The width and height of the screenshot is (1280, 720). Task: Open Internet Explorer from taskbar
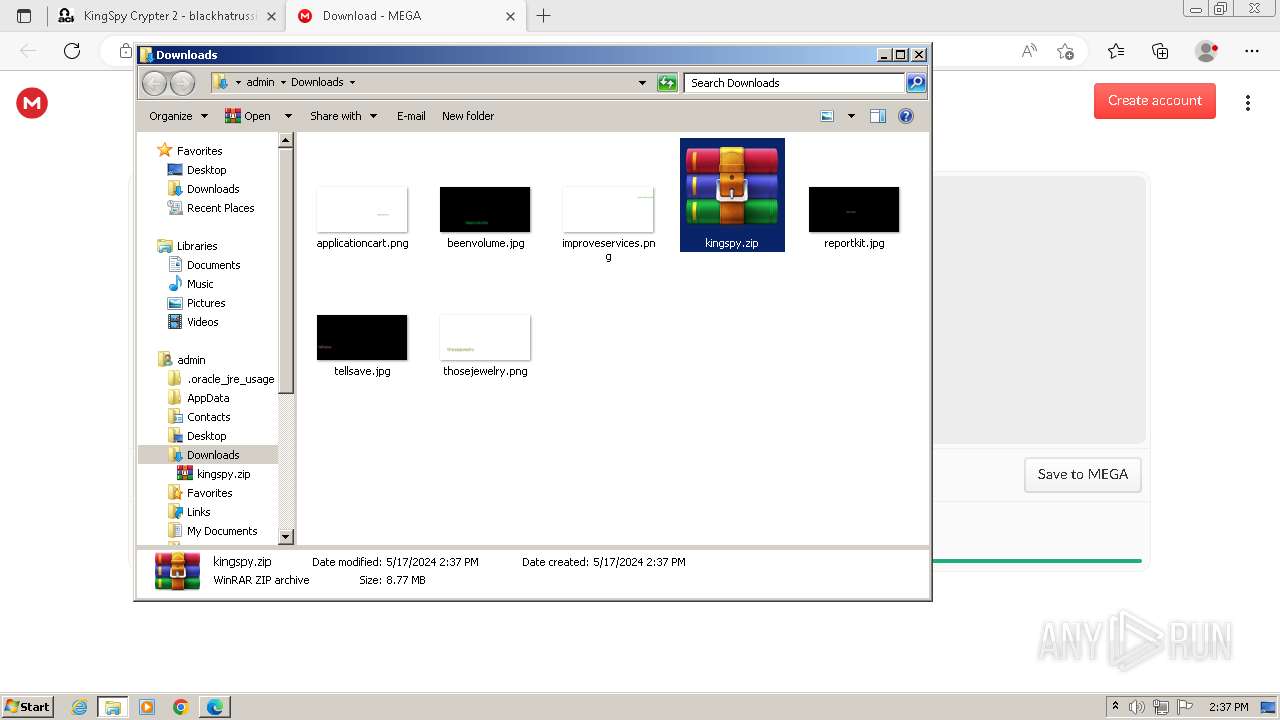pos(79,707)
